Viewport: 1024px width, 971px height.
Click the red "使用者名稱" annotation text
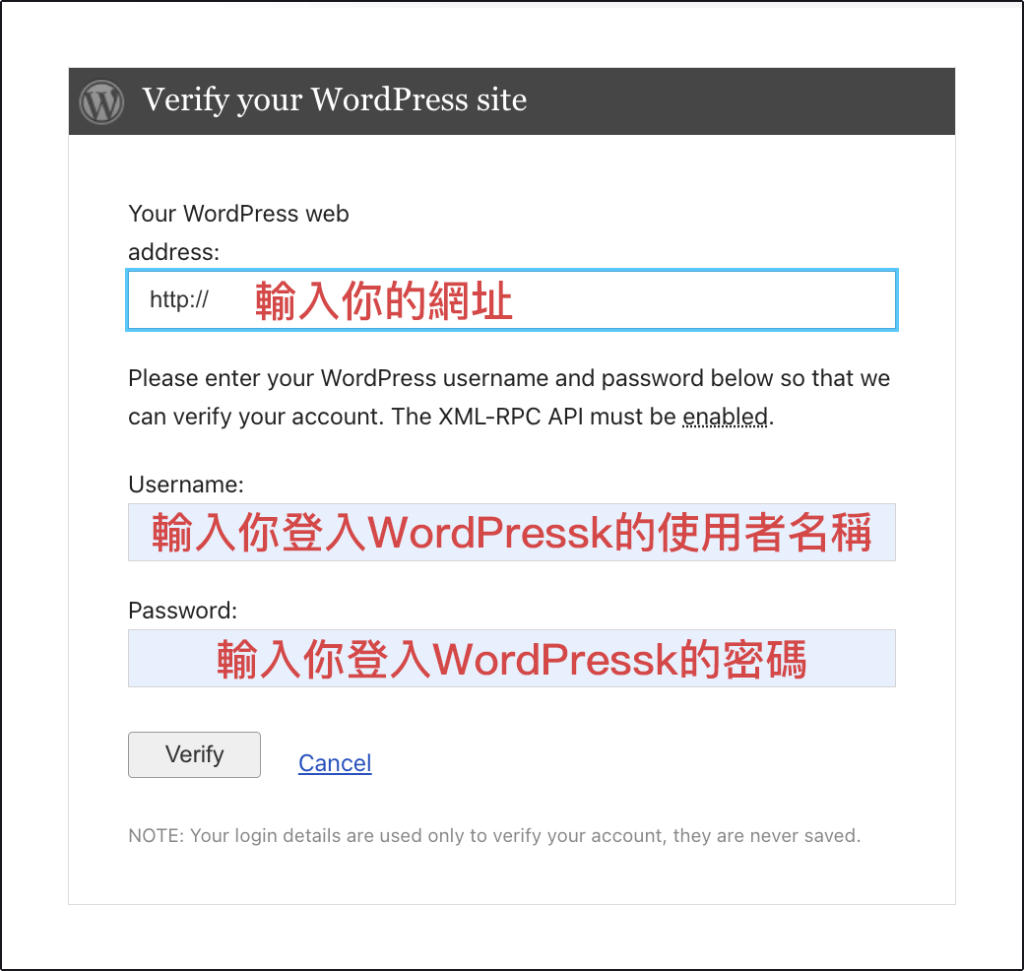[765, 533]
